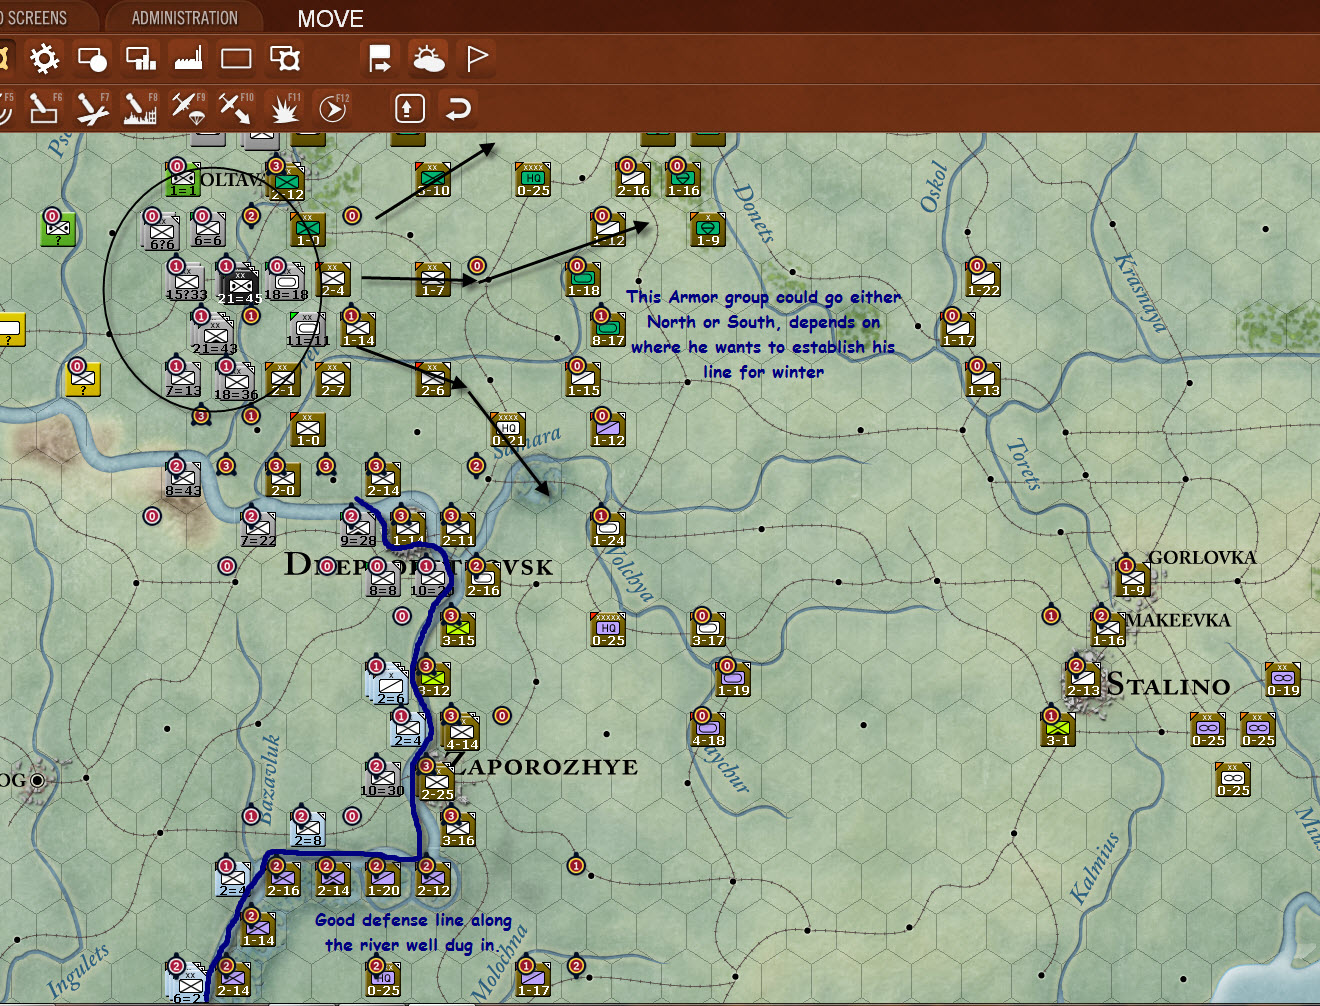Click the screen-with-bar-chart toolbar icon
1320x1006 pixels.
click(x=141, y=59)
